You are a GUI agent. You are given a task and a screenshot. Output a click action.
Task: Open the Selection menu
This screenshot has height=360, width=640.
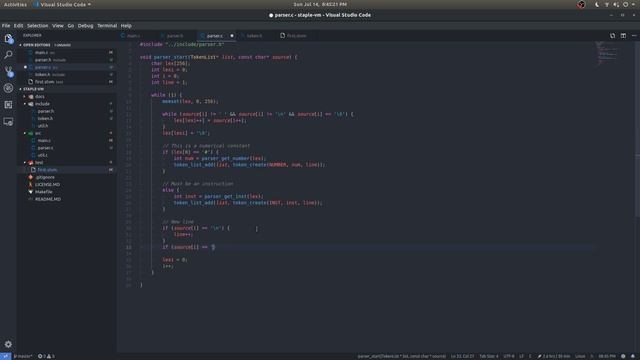pos(38,26)
